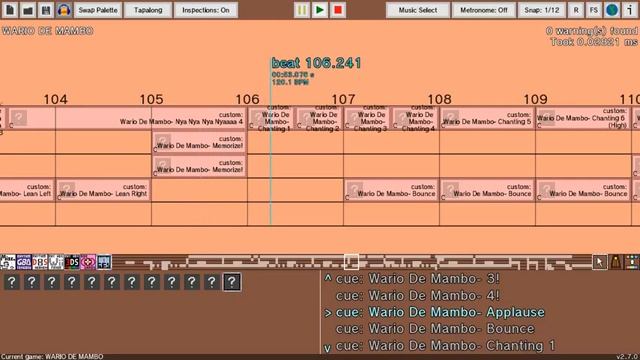The height and width of the screenshot is (360, 640).
Task: Click the Chanting 3 block
Action: click(367, 118)
